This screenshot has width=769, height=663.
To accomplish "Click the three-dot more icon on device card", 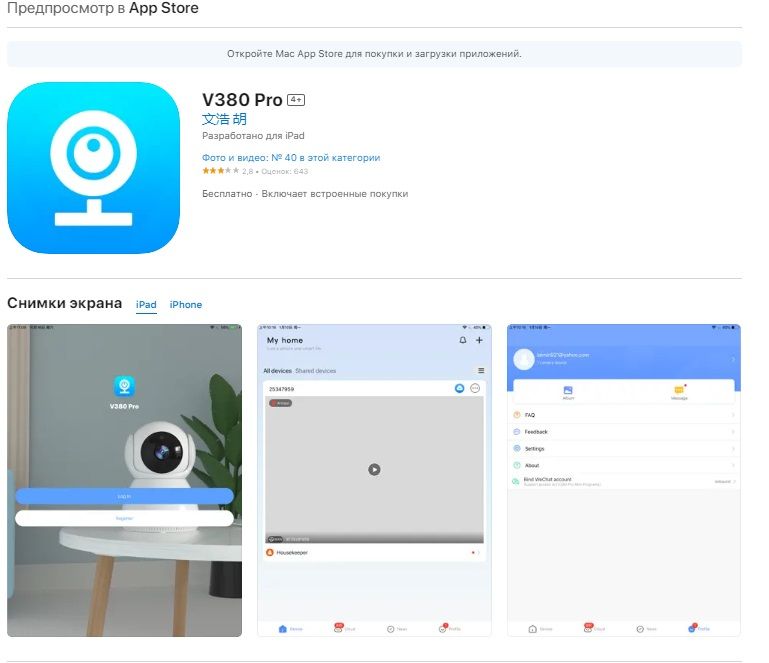I will pyautogui.click(x=475, y=388).
